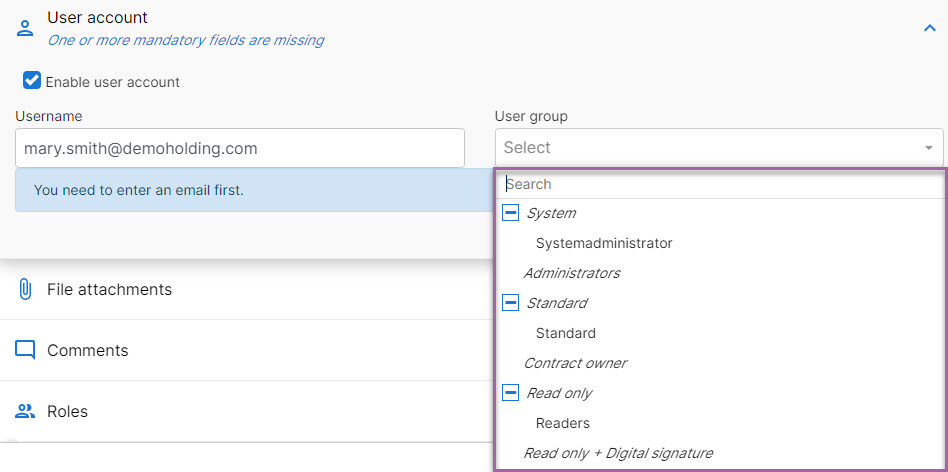948x472 pixels.
Task: Collapse the System group minus icon
Action: pos(511,213)
